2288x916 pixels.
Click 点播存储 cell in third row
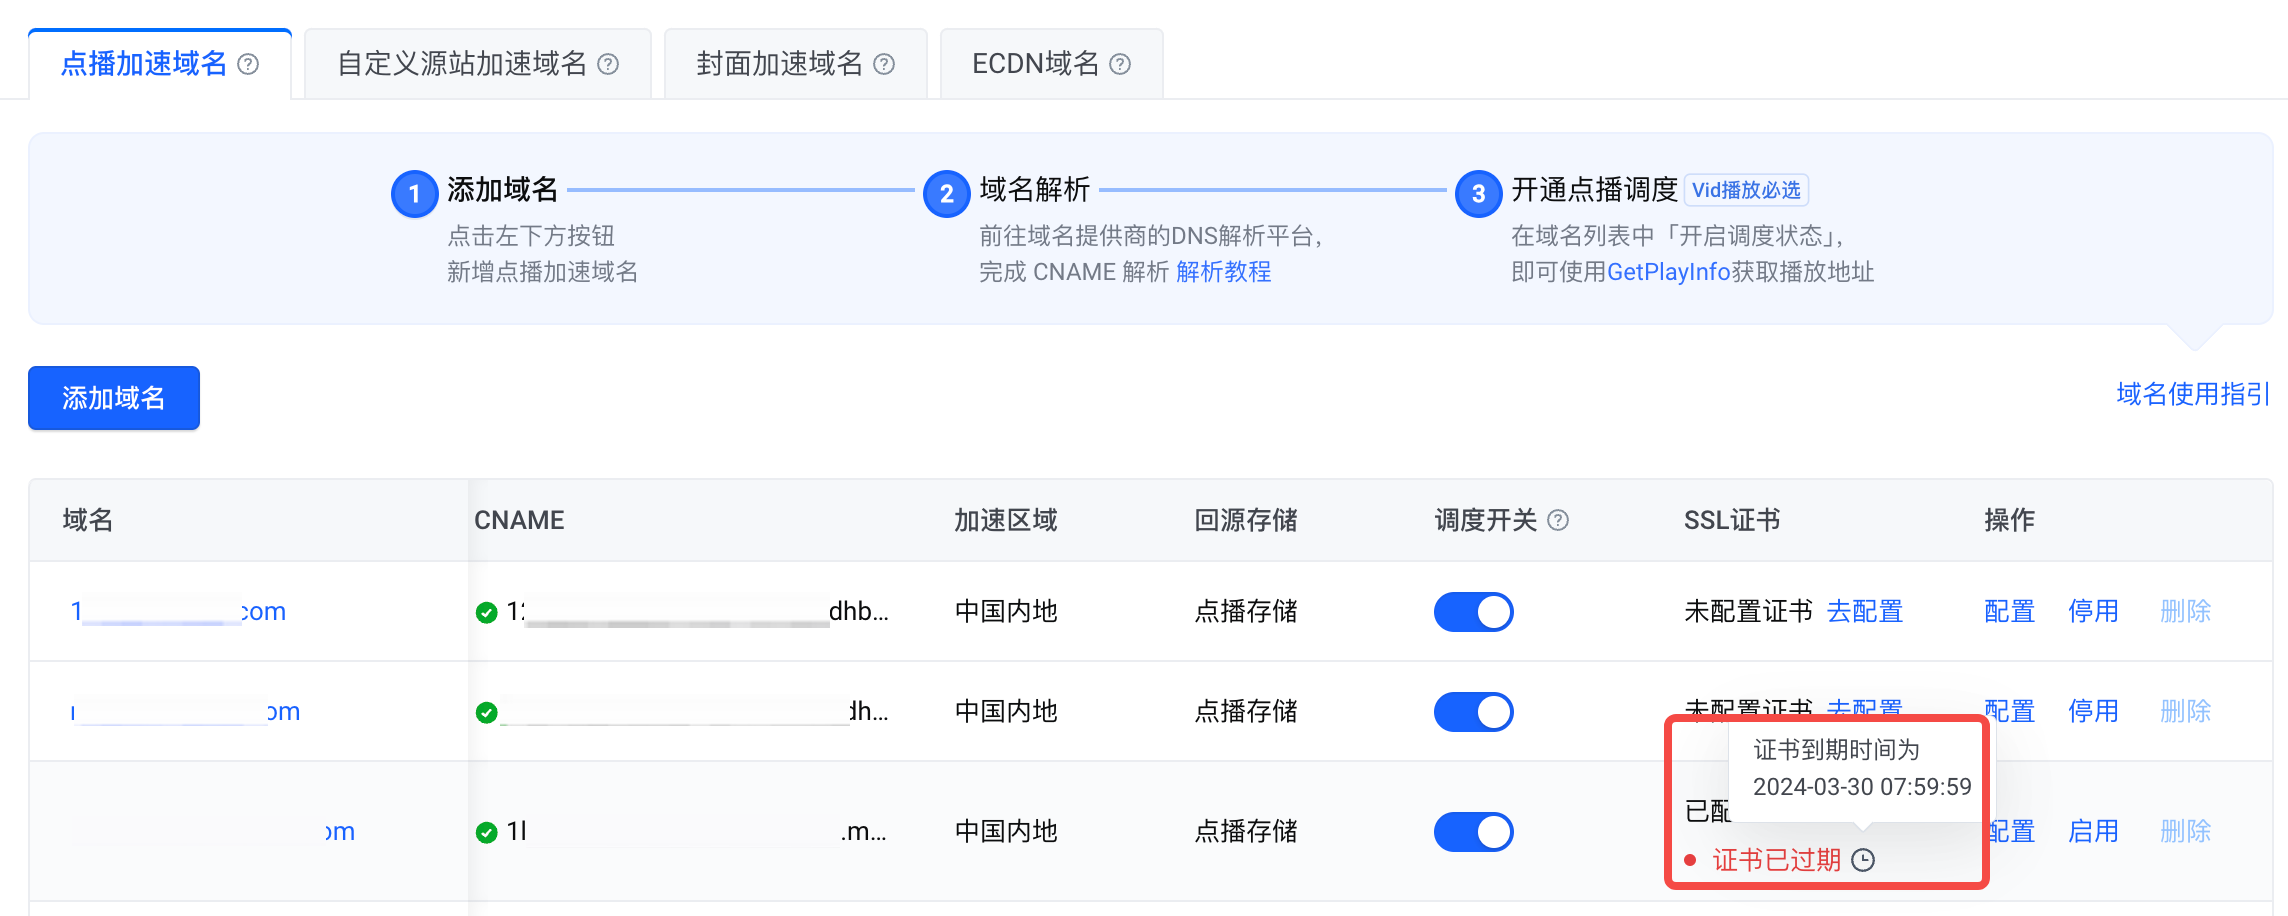[x=1246, y=831]
